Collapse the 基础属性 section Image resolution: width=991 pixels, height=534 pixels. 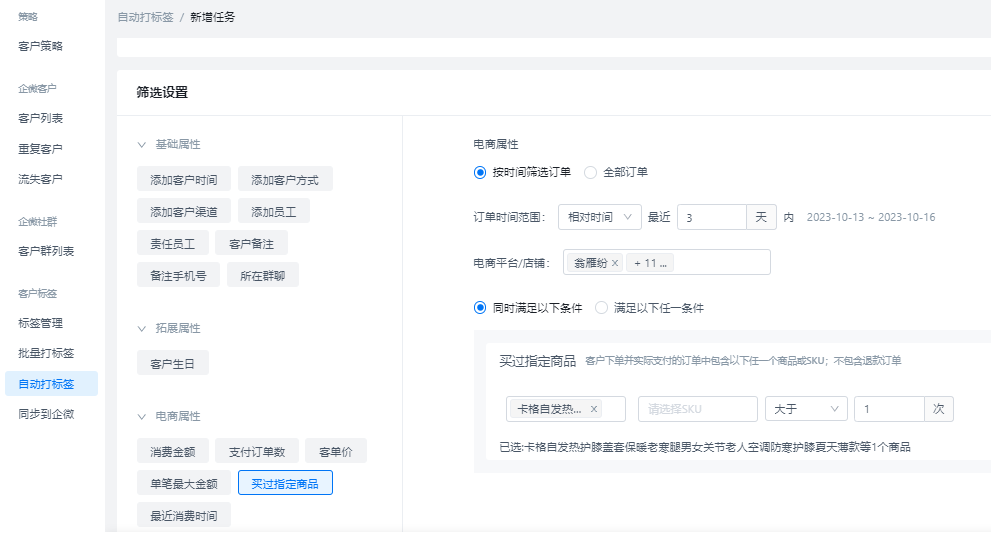click(x=142, y=144)
